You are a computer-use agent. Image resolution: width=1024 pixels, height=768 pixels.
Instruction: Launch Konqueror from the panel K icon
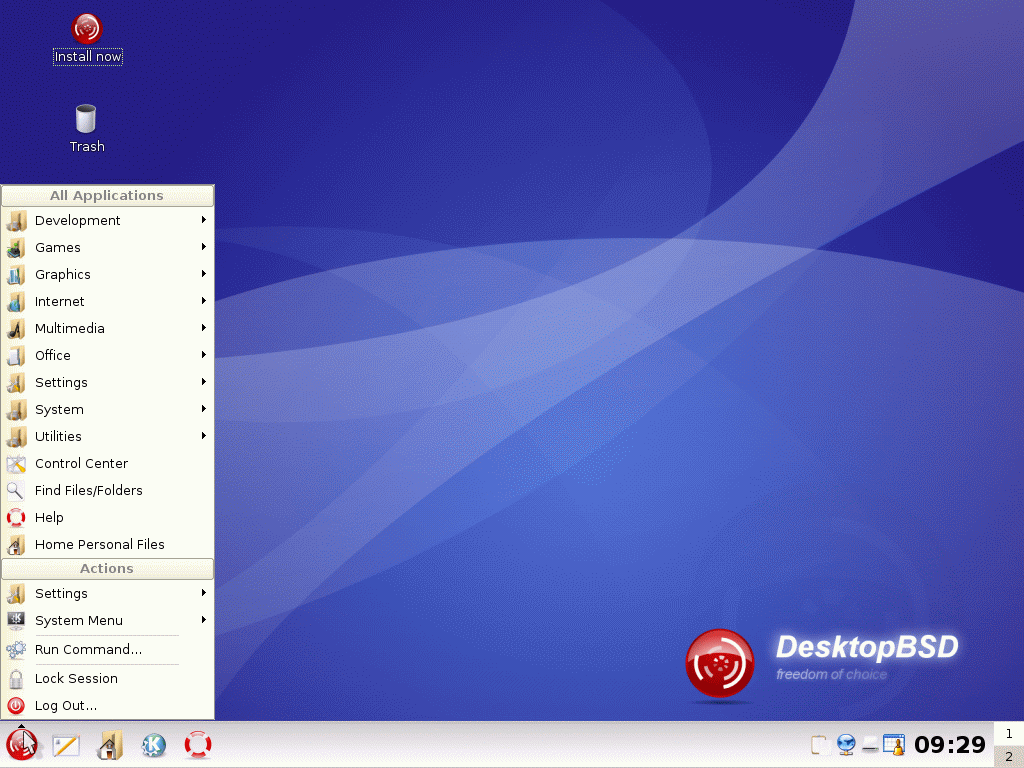pos(154,745)
